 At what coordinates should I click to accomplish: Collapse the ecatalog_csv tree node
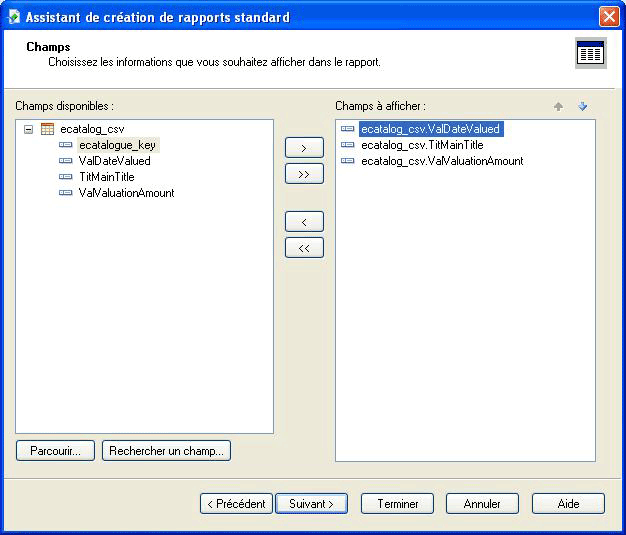[x=28, y=129]
